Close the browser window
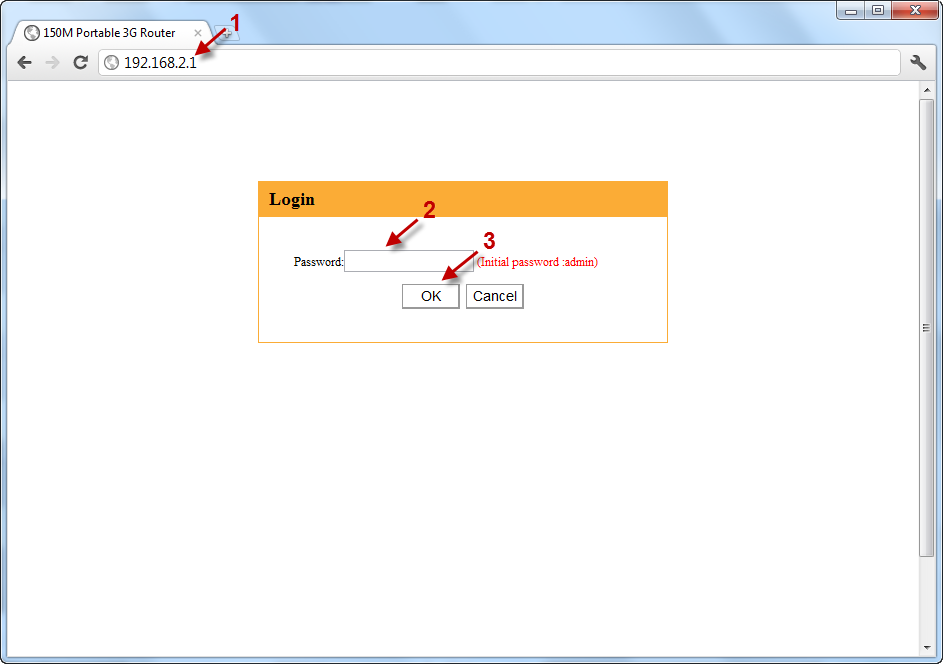 (x=915, y=11)
